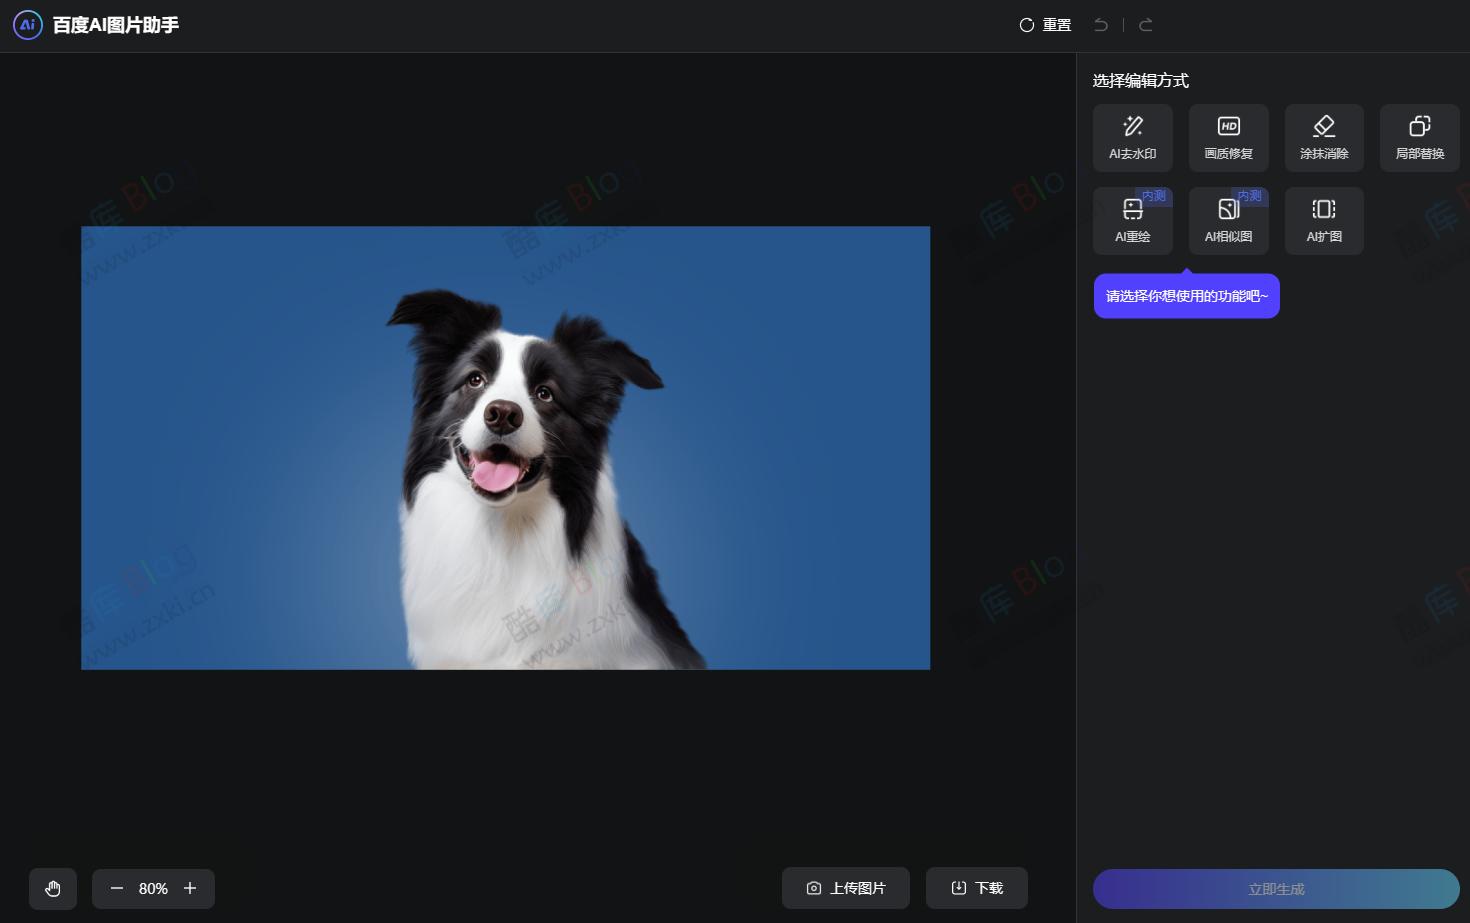Open the AI相似图 similar image tool
The width and height of the screenshot is (1470, 923).
(1228, 221)
